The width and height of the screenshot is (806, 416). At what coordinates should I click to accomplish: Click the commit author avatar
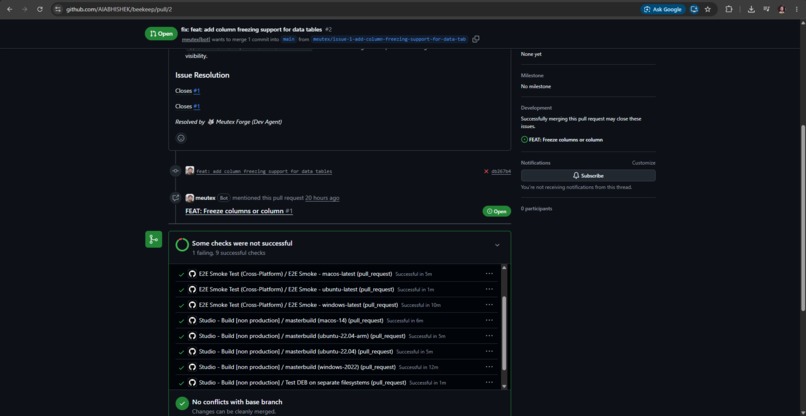190,171
